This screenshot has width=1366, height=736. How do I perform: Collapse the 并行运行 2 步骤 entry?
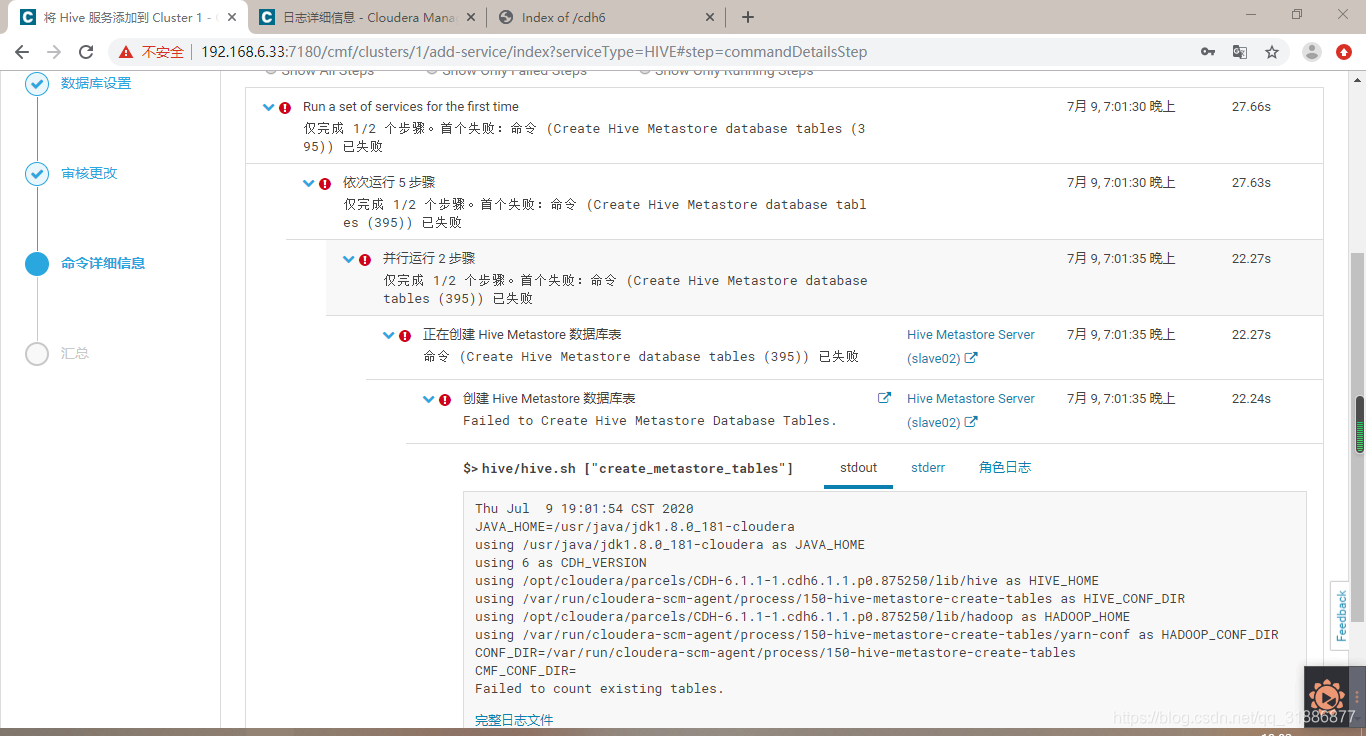[x=349, y=258]
